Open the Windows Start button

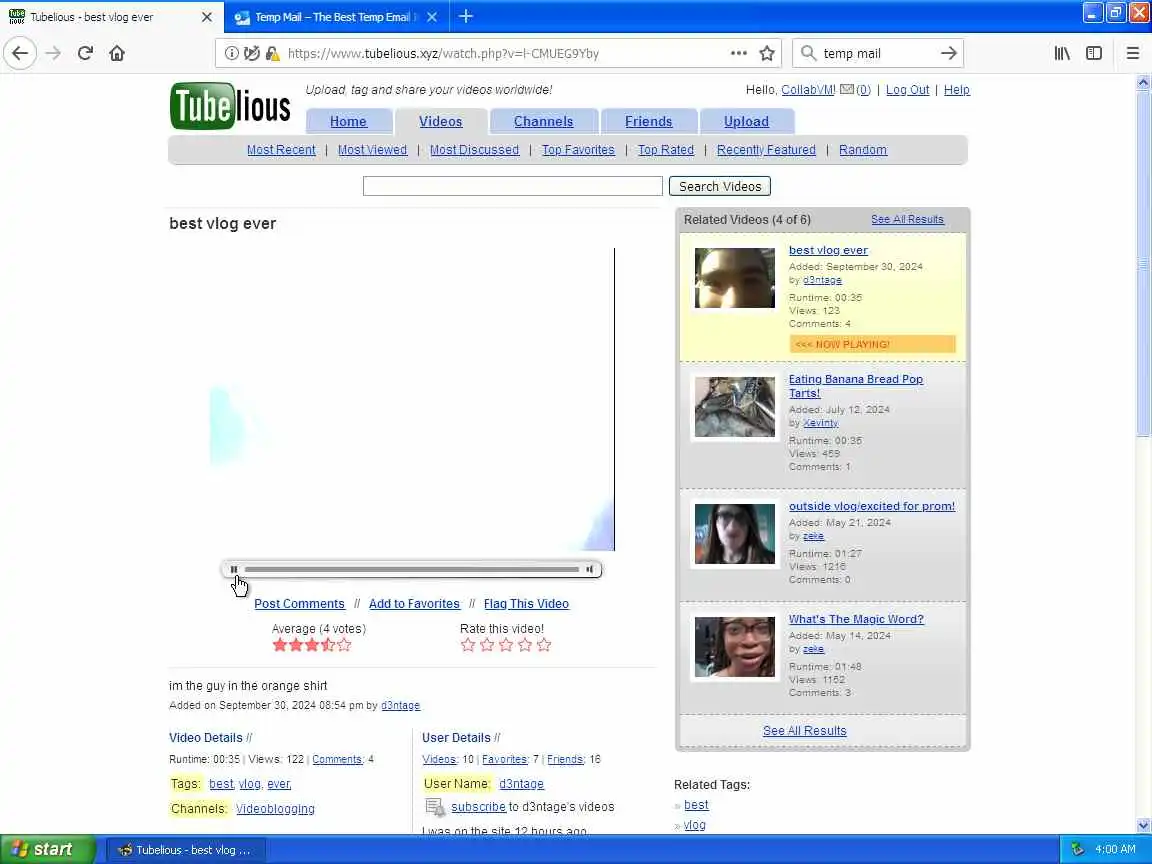(x=47, y=849)
